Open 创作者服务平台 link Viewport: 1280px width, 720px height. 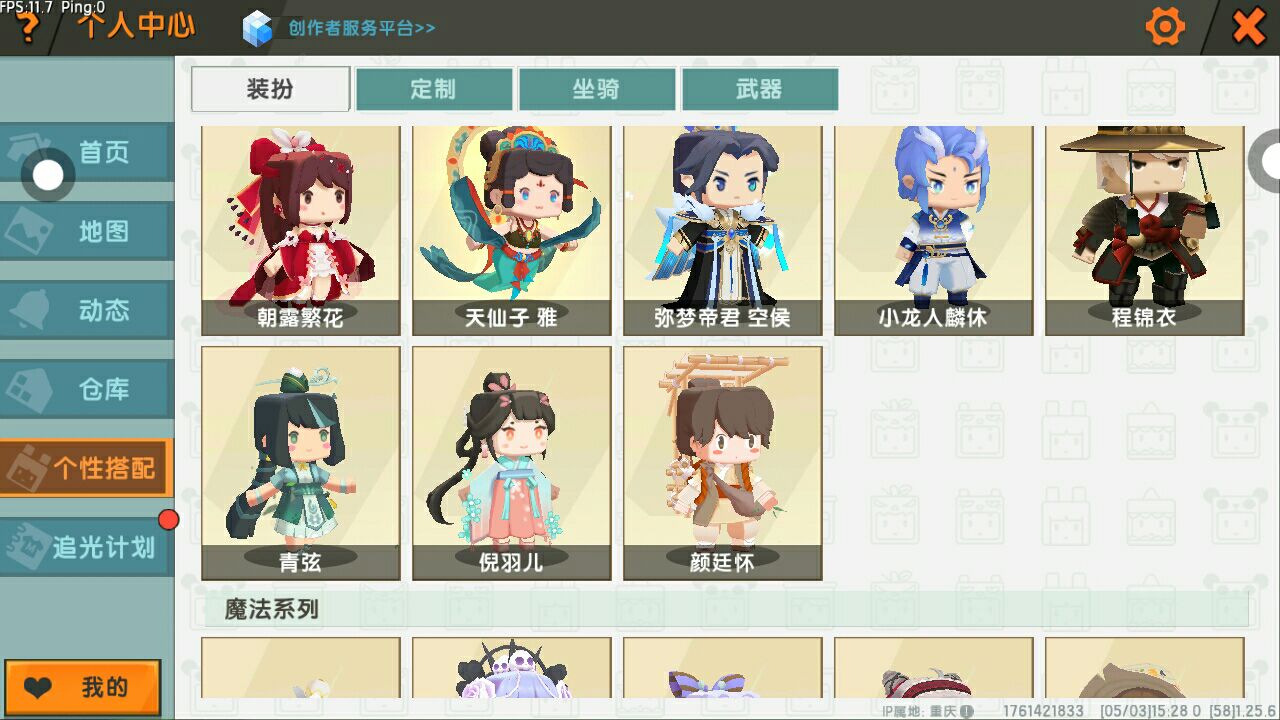pyautogui.click(x=362, y=28)
